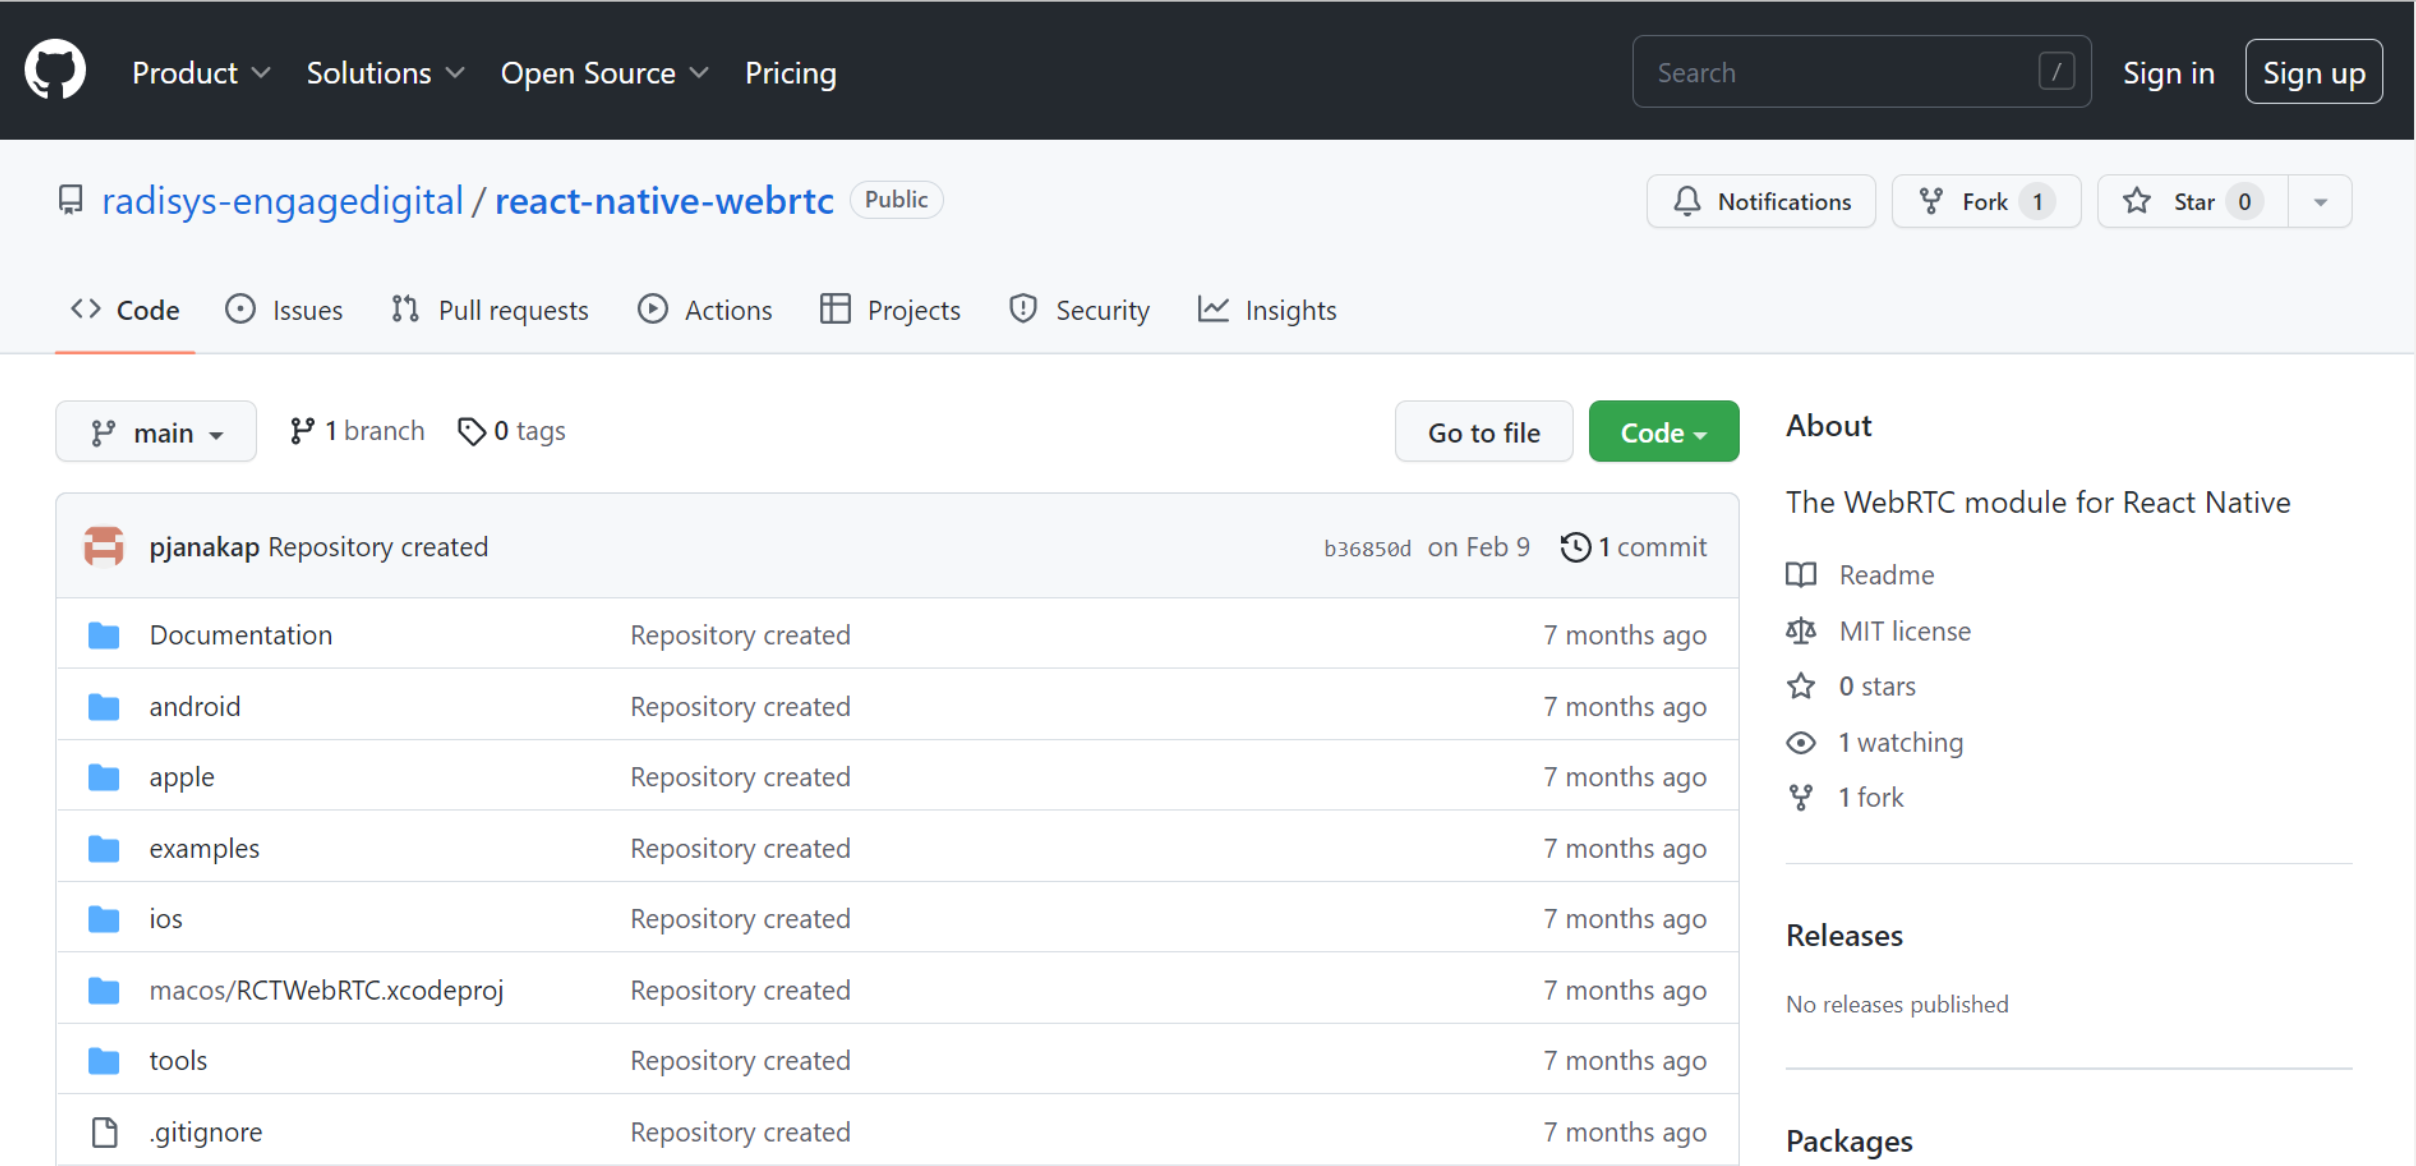Image resolution: width=2416 pixels, height=1166 pixels.
Task: Click the tags label icon
Action: (471, 431)
